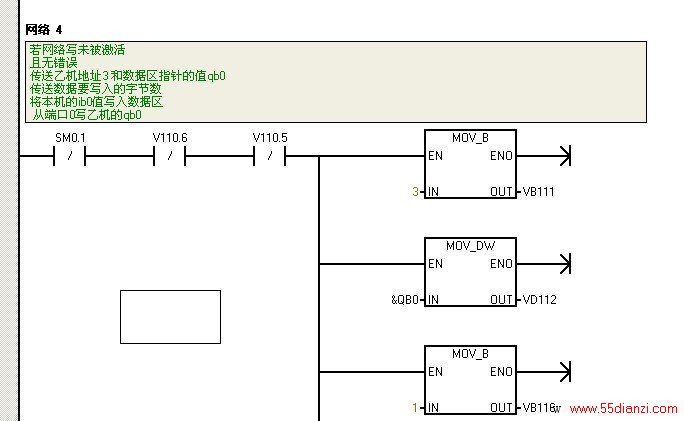Click the &QB0 input operand
The width and height of the screenshot is (684, 421).
pos(405,300)
